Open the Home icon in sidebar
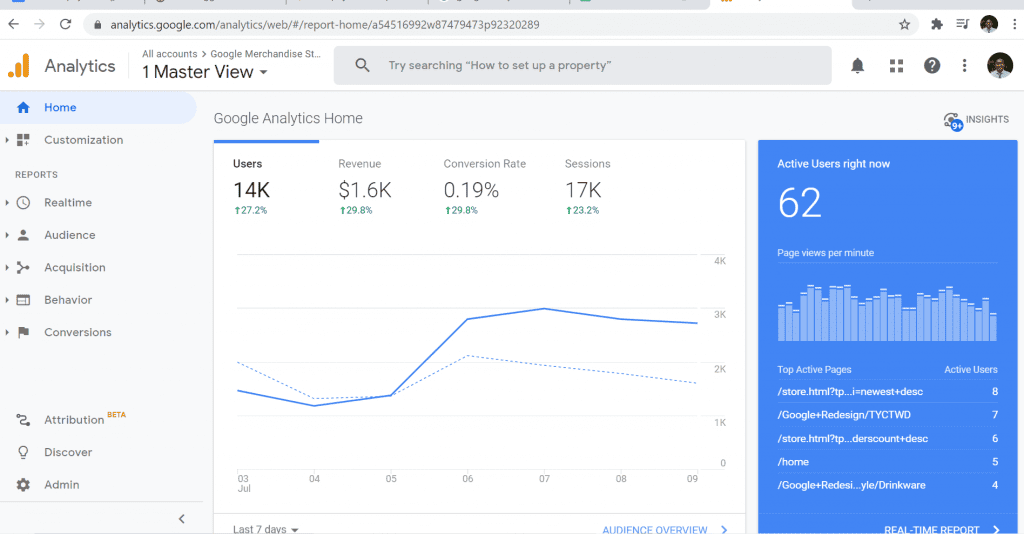 23,108
